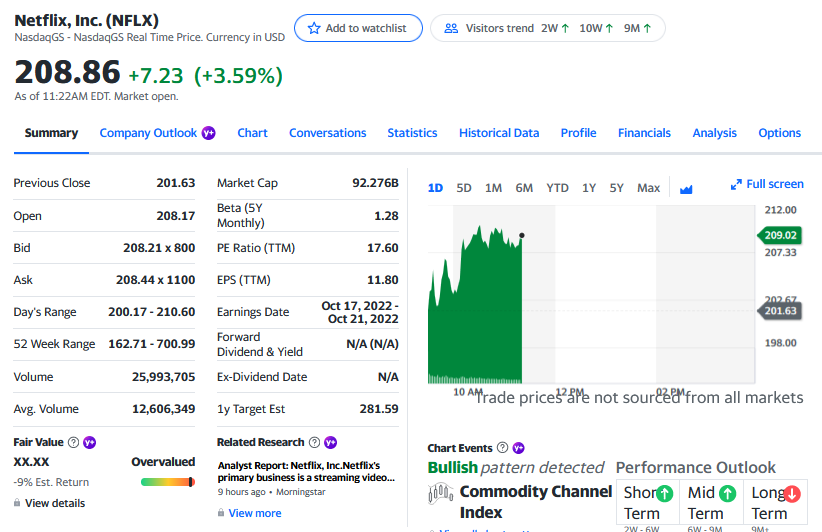This screenshot has height=532, width=822.
Task: Click the Related Research help question icon
Action: click(x=315, y=442)
